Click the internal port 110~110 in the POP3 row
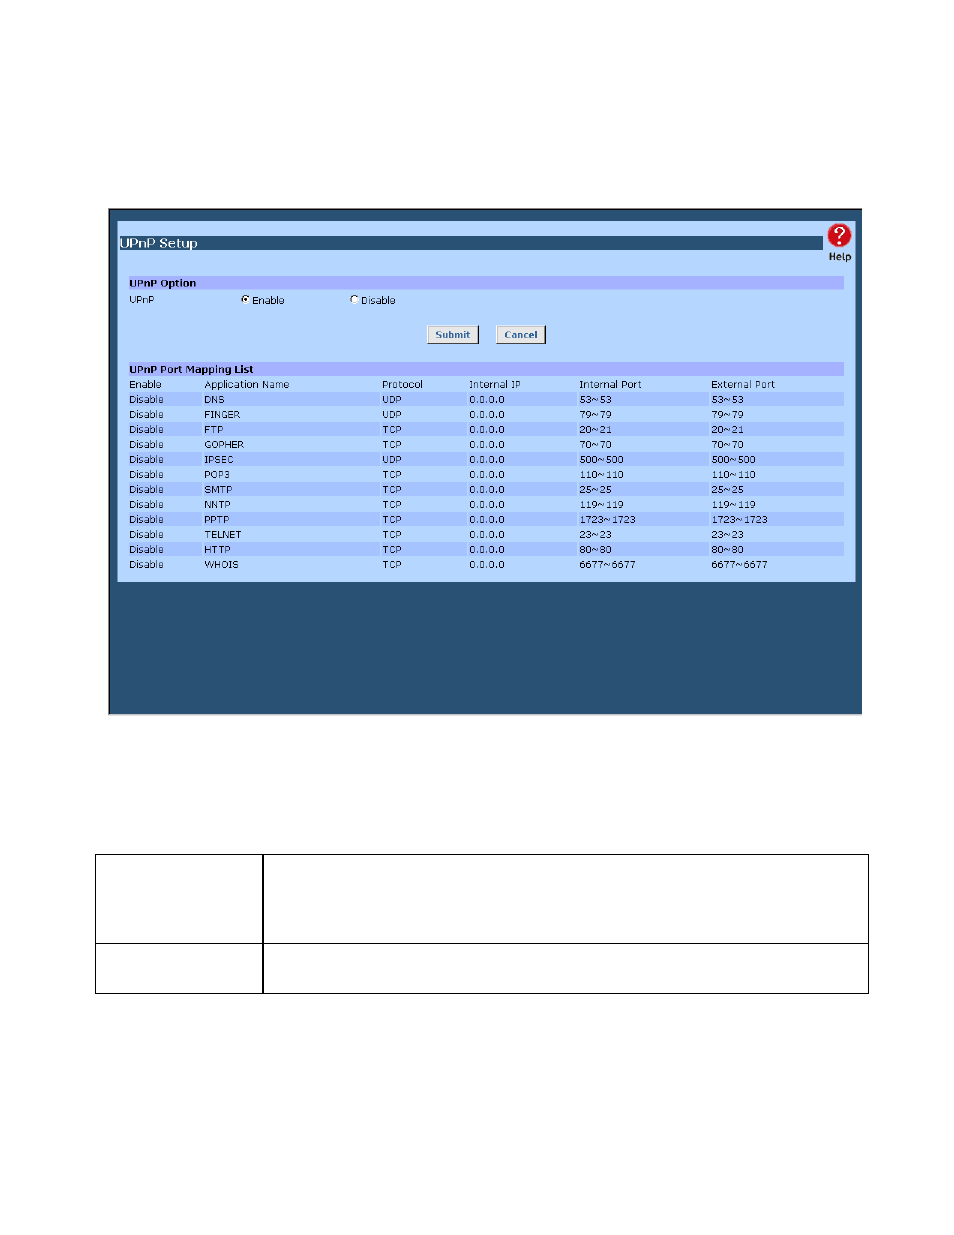The height and width of the screenshot is (1235, 954). pyautogui.click(x=601, y=475)
